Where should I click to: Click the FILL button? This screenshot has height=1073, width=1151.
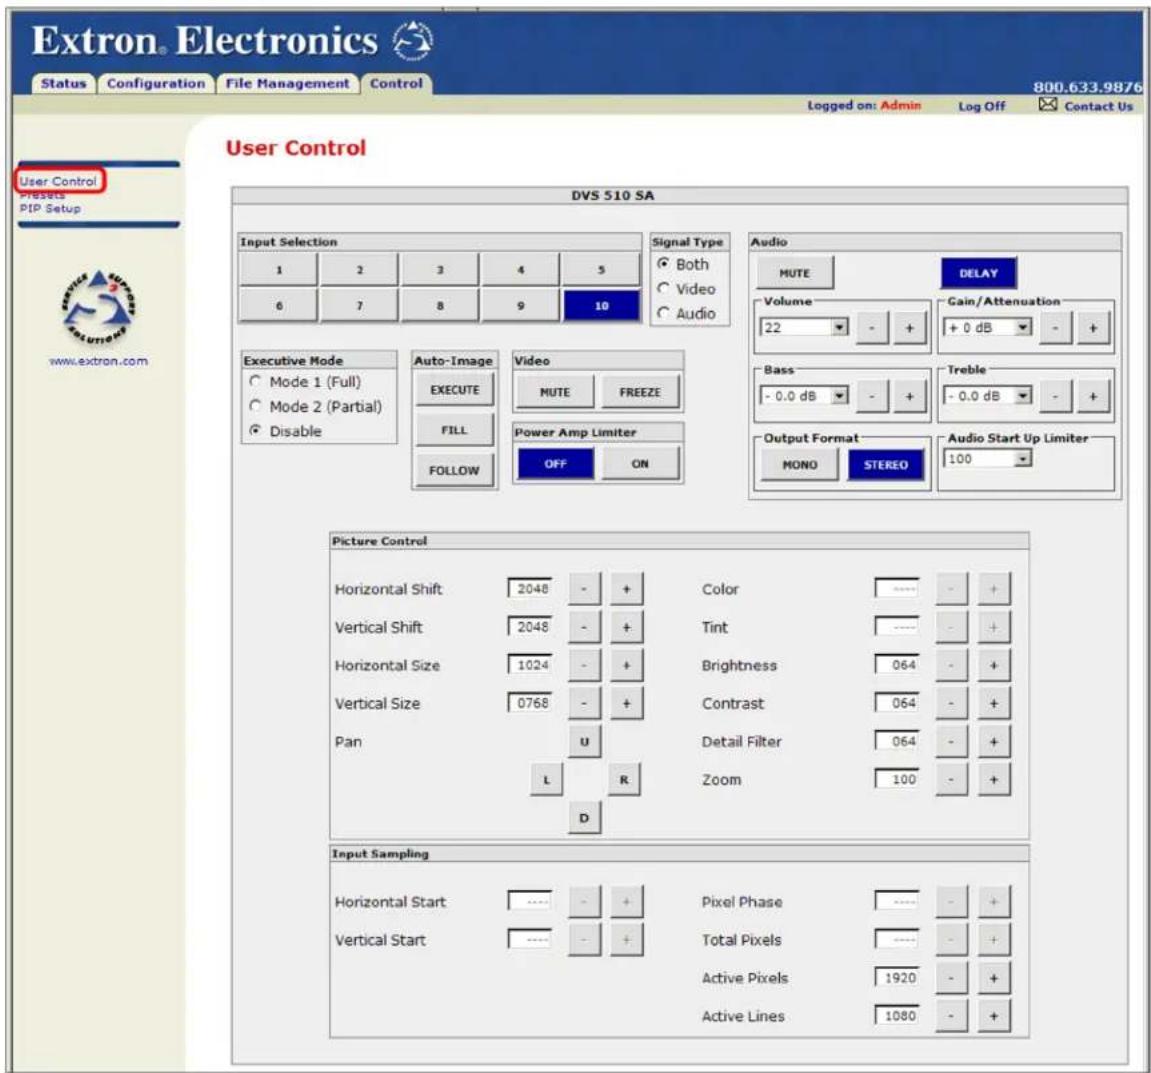point(454,430)
